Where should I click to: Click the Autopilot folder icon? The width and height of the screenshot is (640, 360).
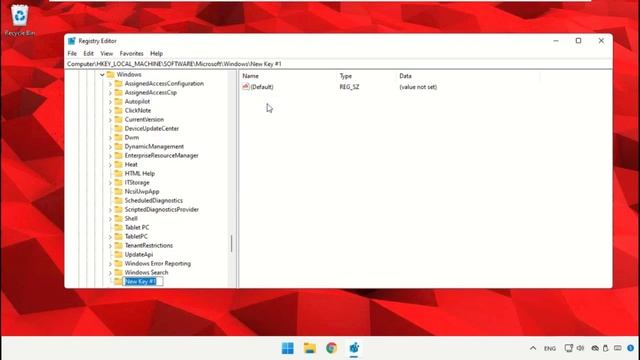pos(118,101)
